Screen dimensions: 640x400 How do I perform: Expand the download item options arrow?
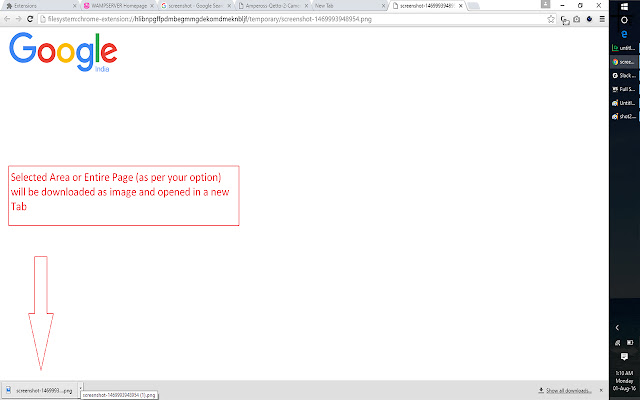click(x=80, y=387)
